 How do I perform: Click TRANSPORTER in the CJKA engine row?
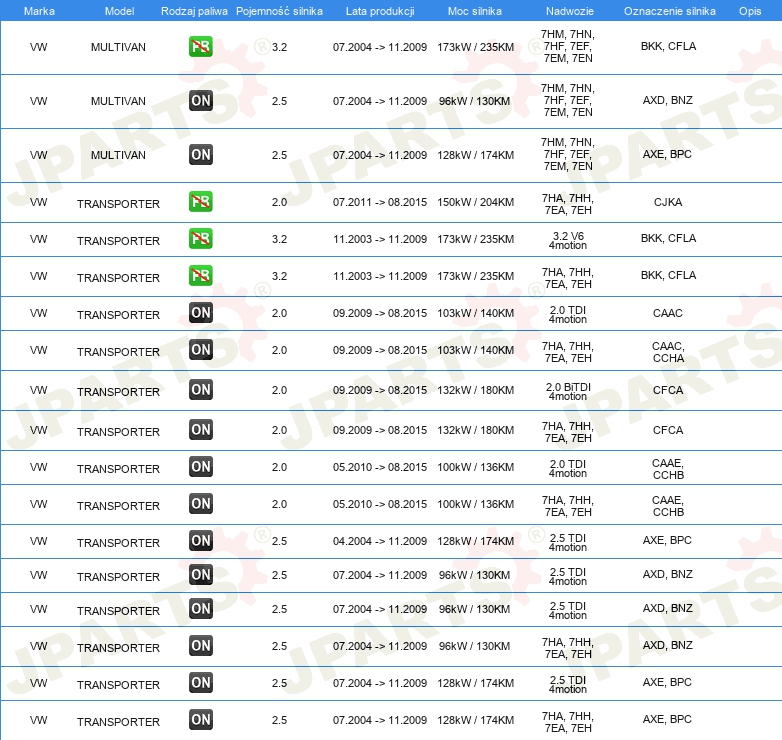point(118,204)
